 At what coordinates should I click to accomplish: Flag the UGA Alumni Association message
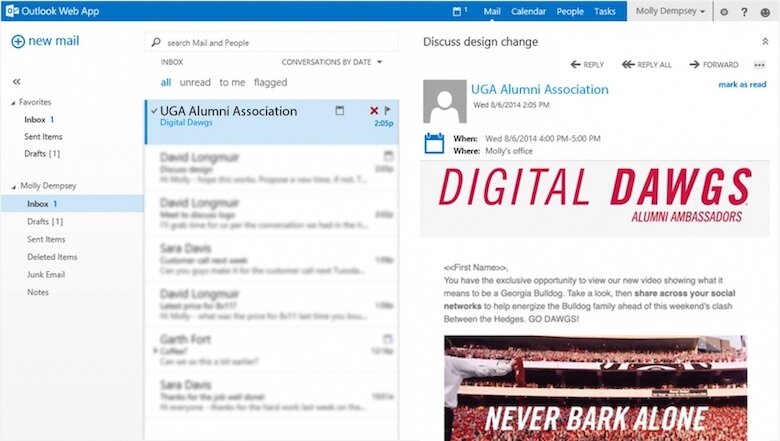click(x=388, y=110)
